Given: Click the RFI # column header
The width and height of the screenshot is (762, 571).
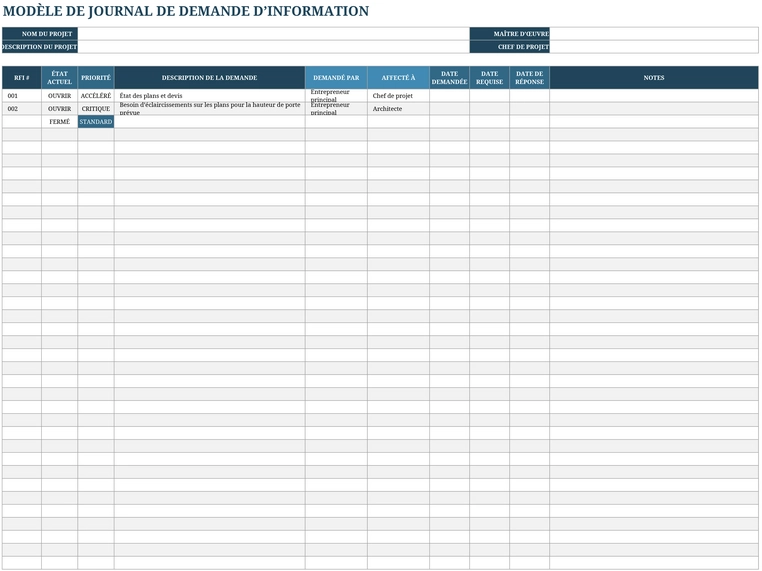Looking at the screenshot, I should [22, 78].
